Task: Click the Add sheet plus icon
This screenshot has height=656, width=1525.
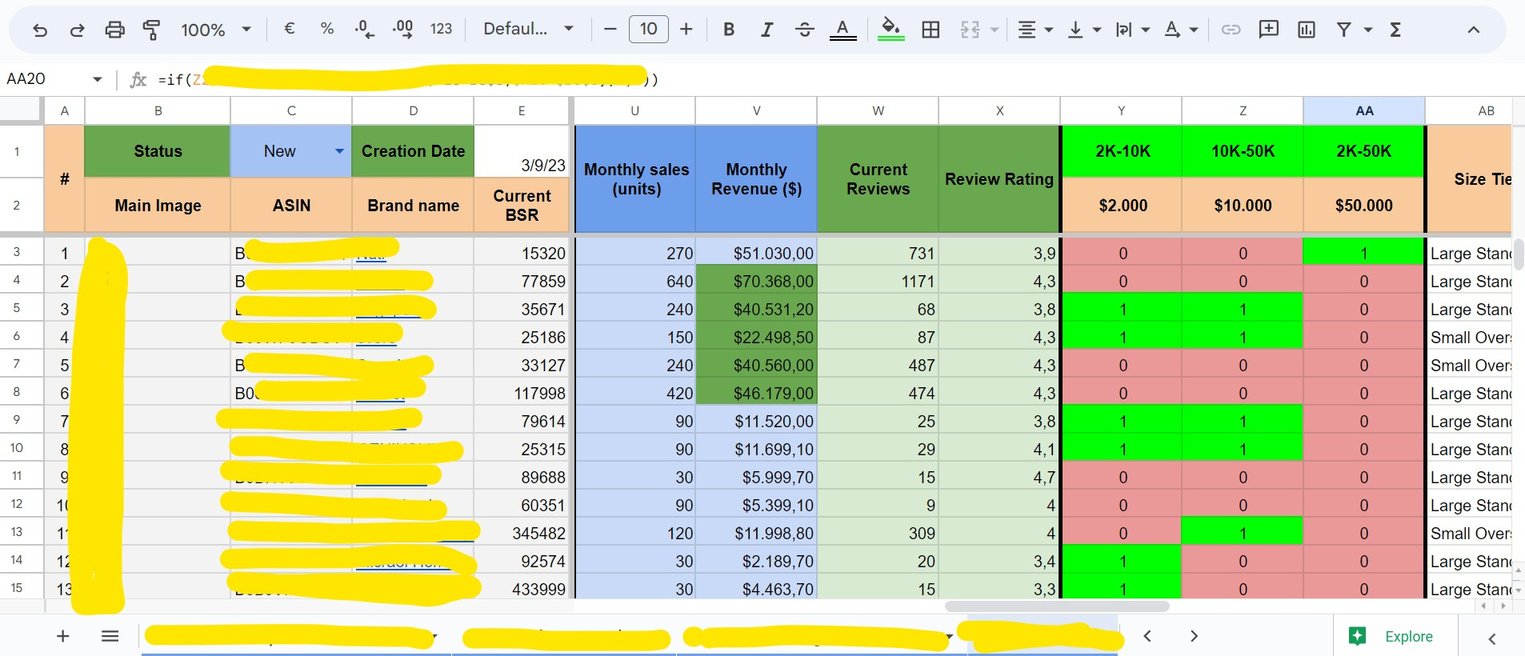Action: coord(63,636)
